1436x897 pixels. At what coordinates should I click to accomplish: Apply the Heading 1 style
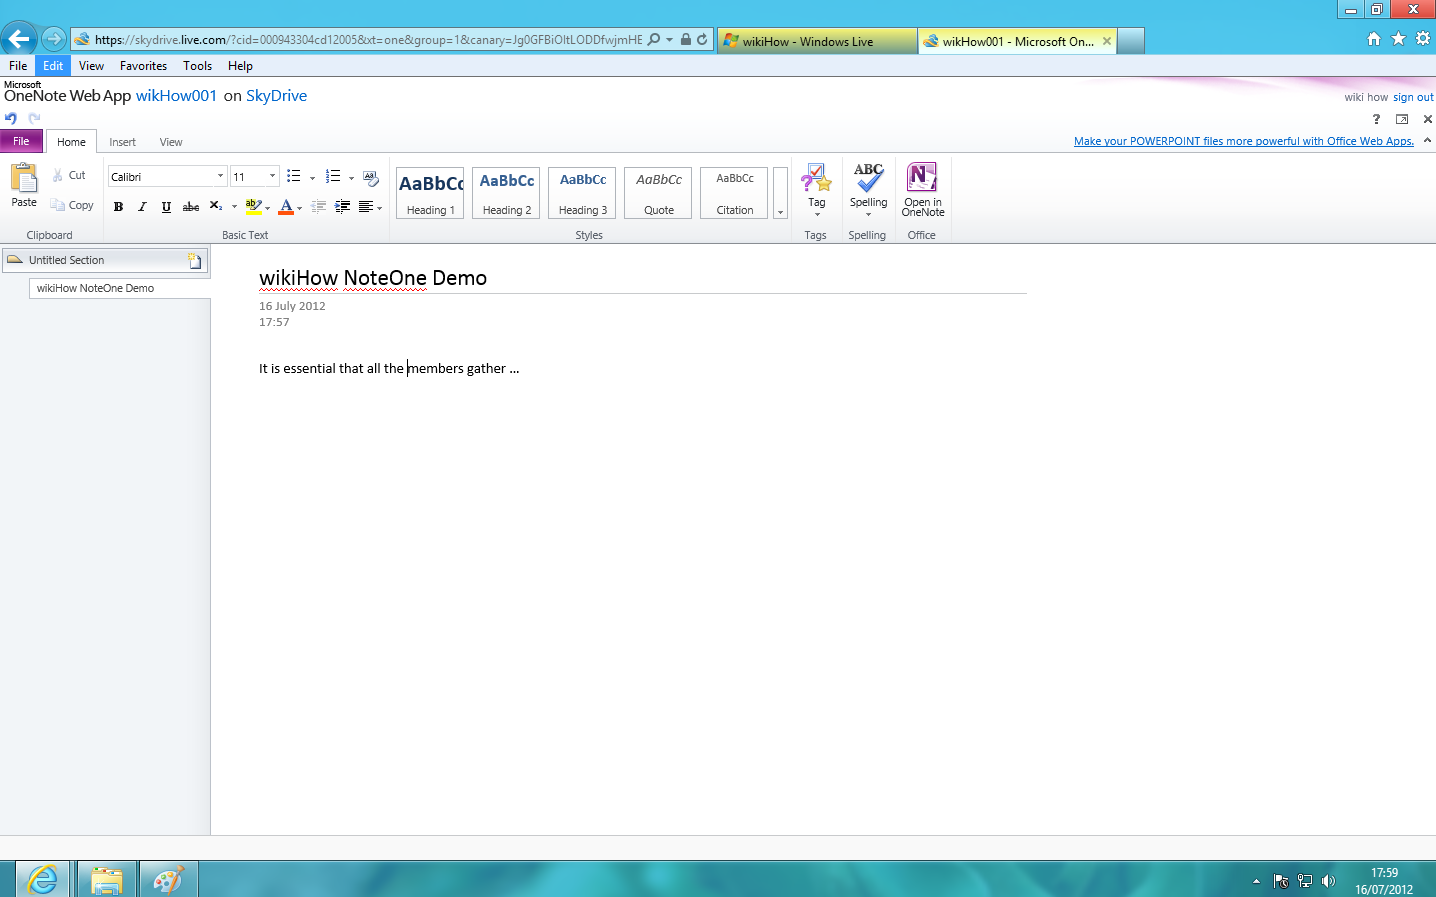pyautogui.click(x=431, y=193)
